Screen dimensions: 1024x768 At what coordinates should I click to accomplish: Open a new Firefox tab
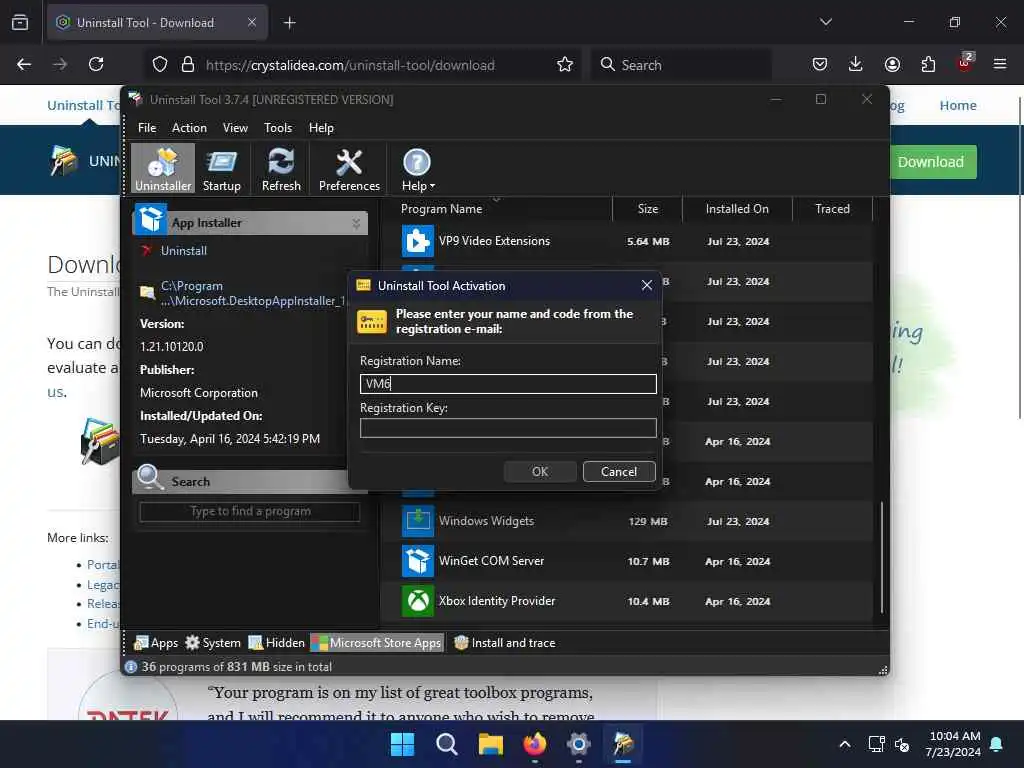[x=289, y=23]
